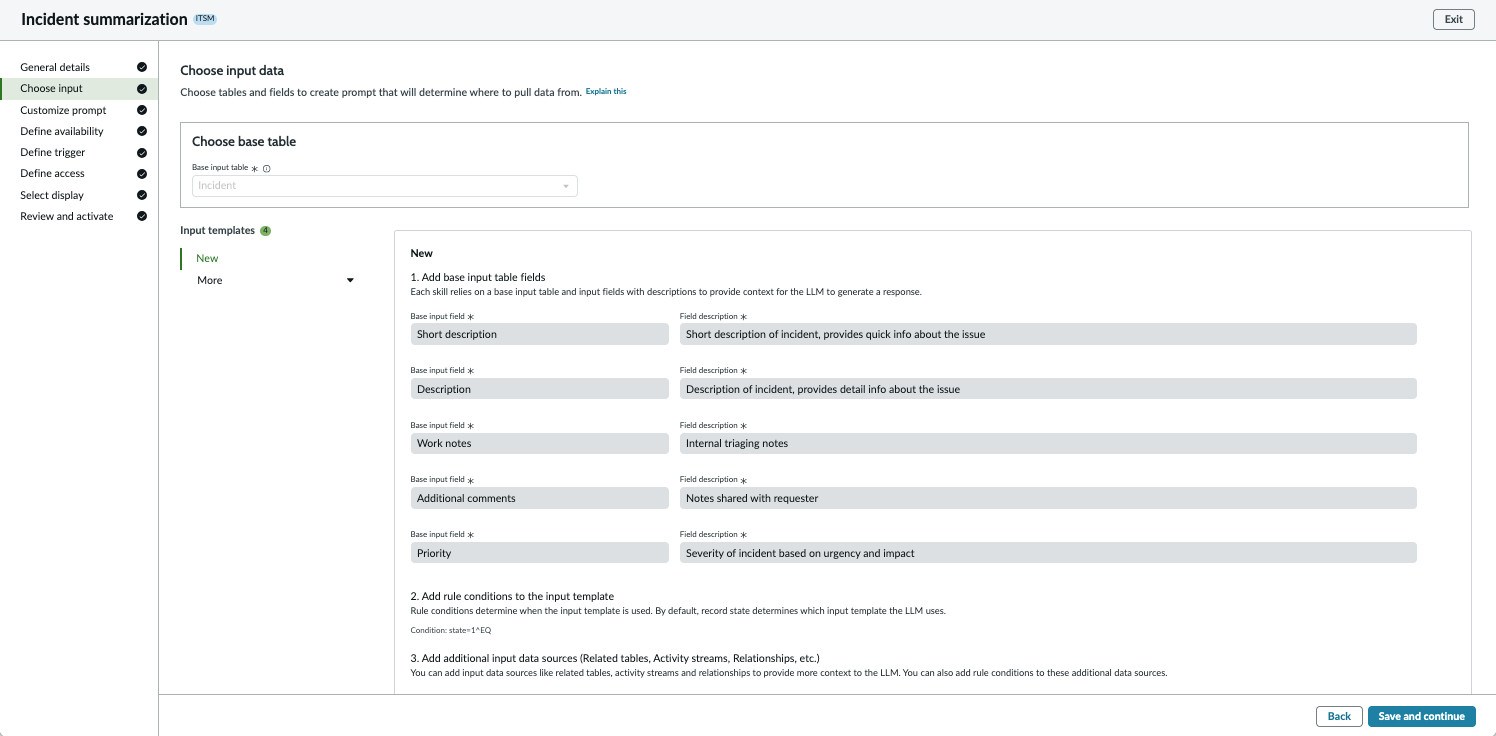Click '3. Add additional input data sources' heading
The width and height of the screenshot is (1496, 736).
(615, 658)
